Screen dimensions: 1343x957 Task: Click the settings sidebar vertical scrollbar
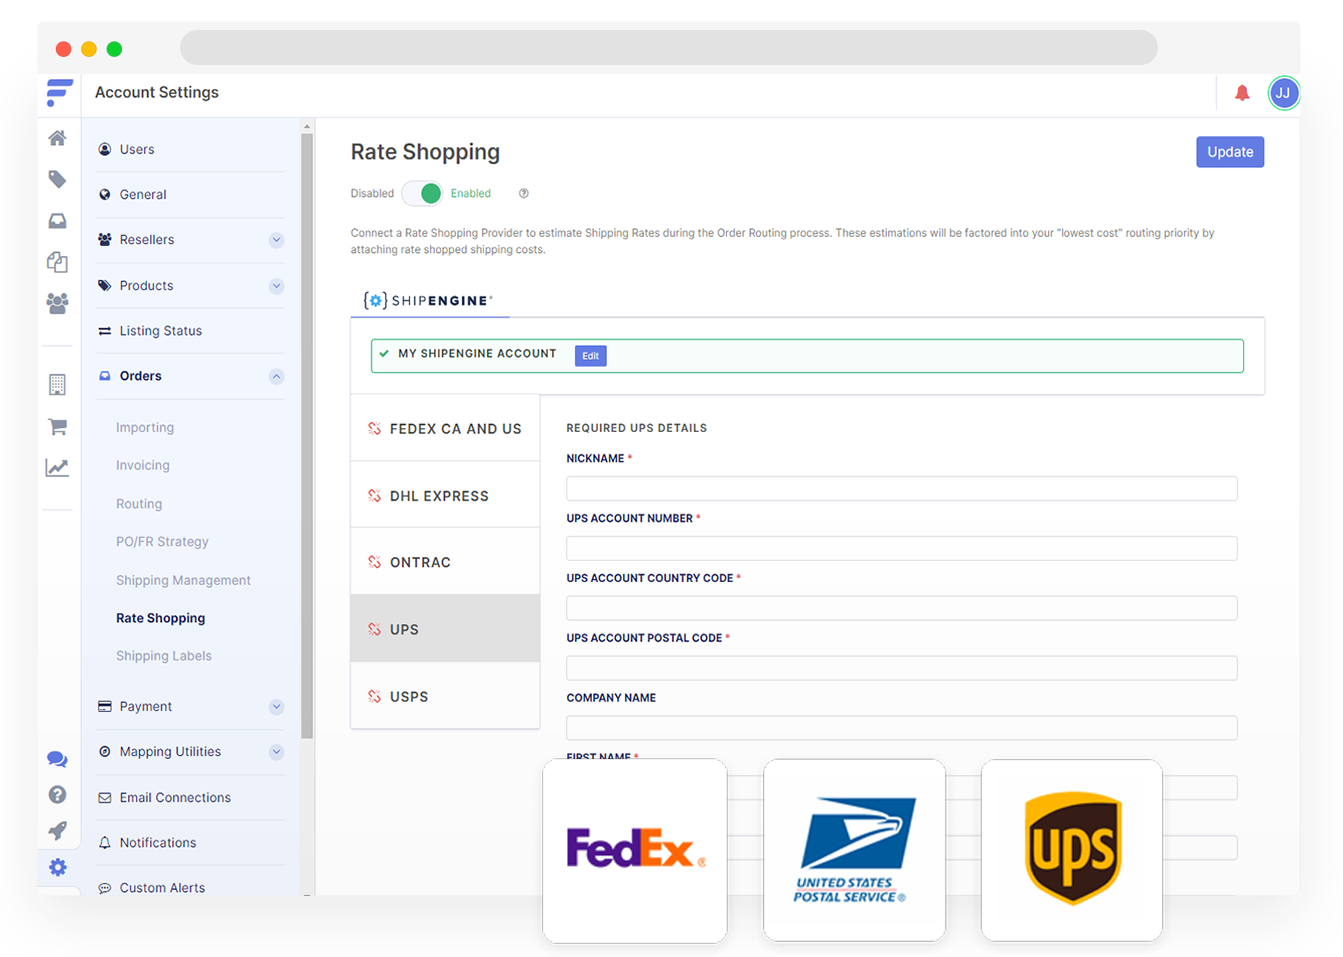(x=307, y=435)
